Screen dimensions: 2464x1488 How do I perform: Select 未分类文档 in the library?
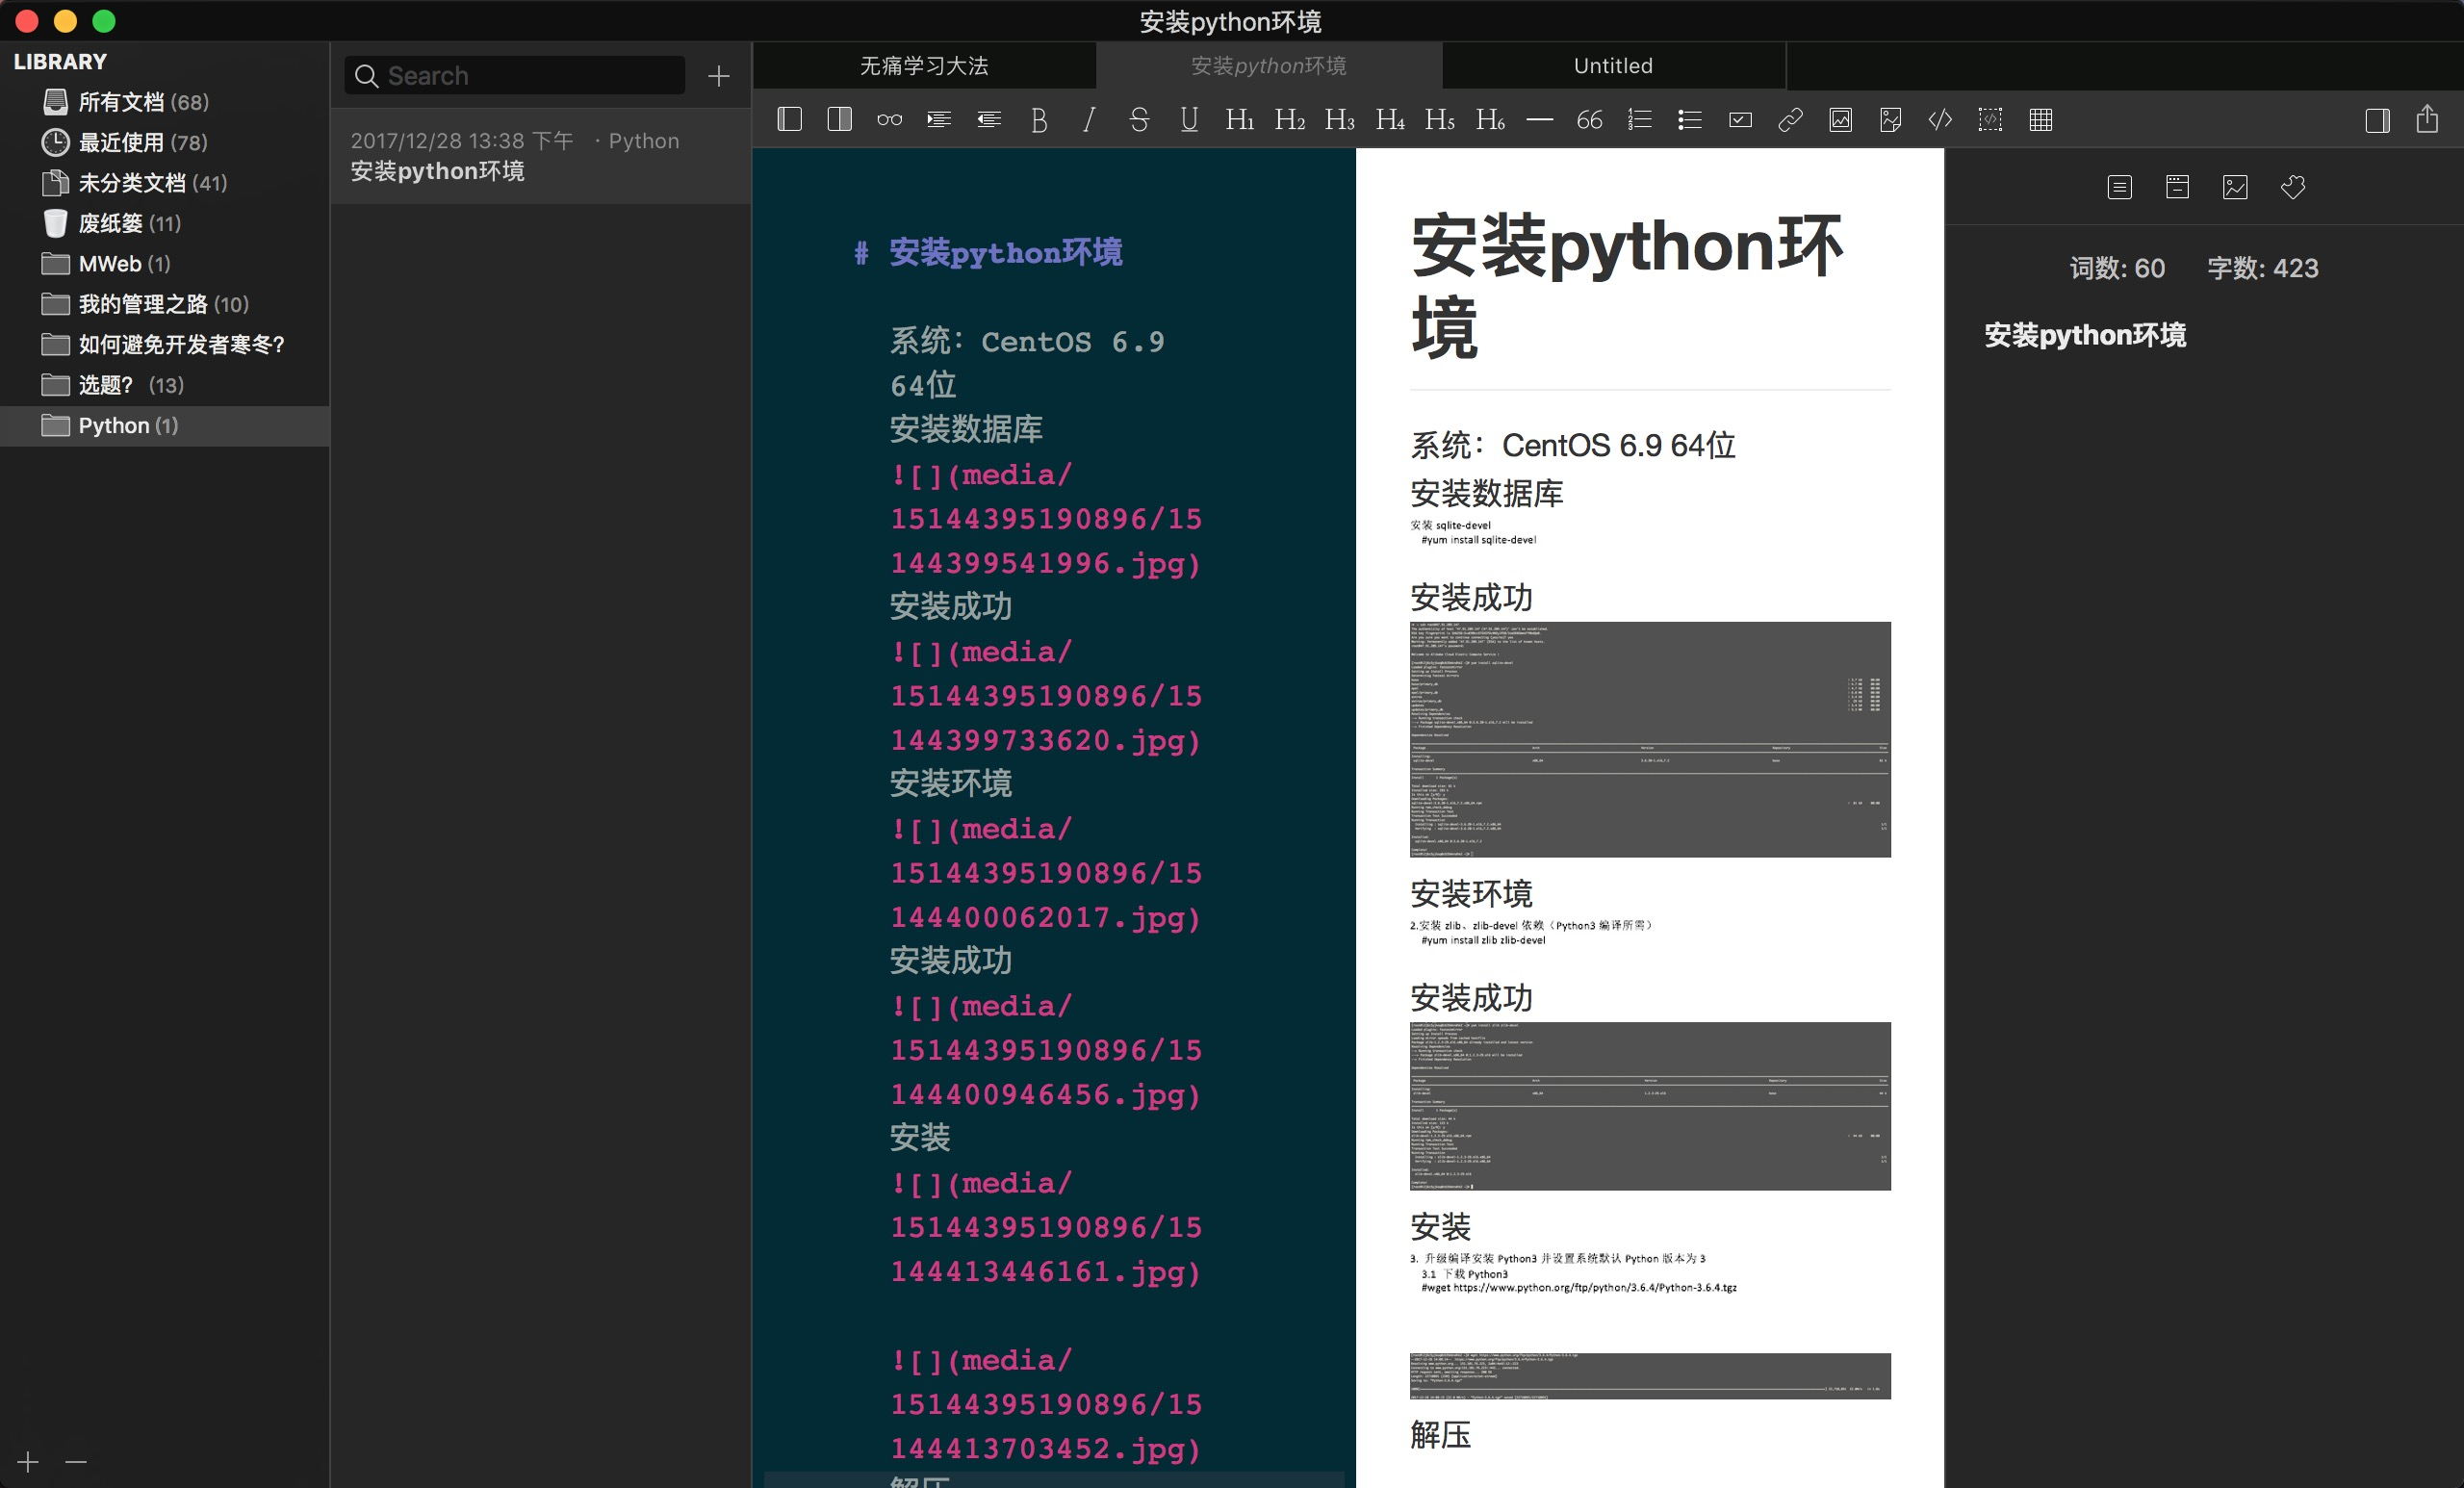(x=131, y=183)
